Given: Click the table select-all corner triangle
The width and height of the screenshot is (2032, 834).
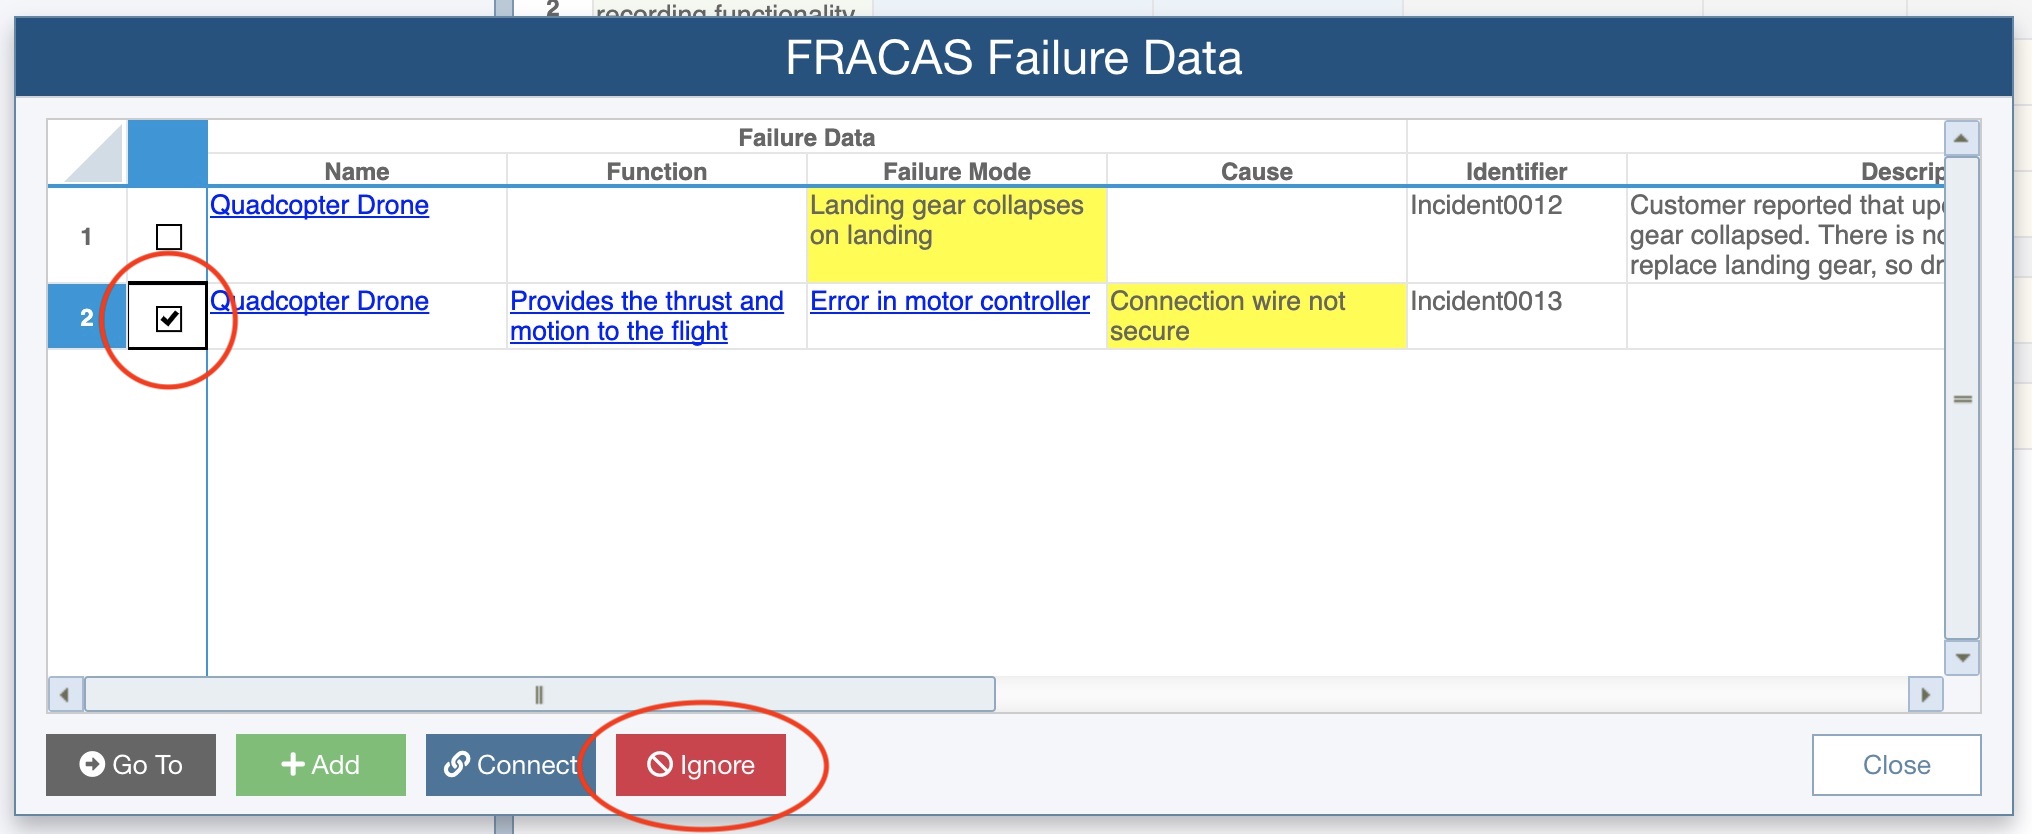Looking at the screenshot, I should click(88, 153).
